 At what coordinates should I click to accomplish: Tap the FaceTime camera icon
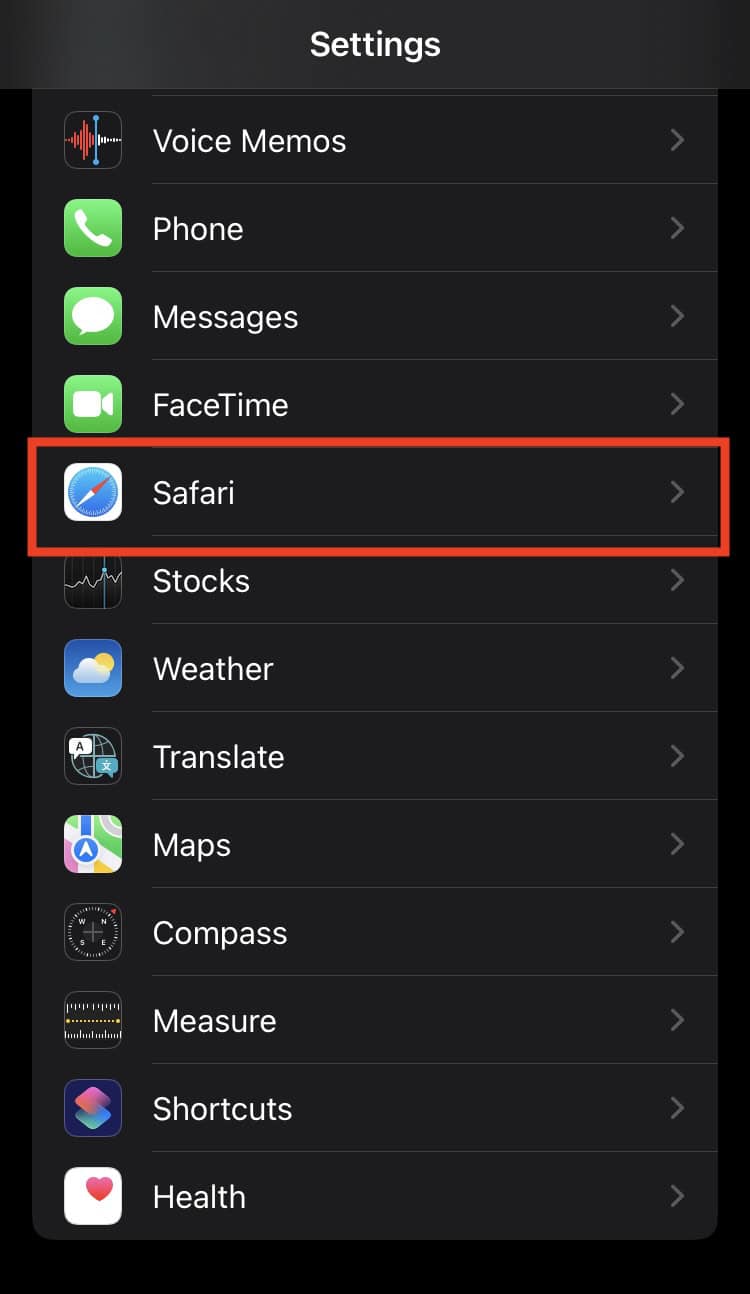pos(93,405)
